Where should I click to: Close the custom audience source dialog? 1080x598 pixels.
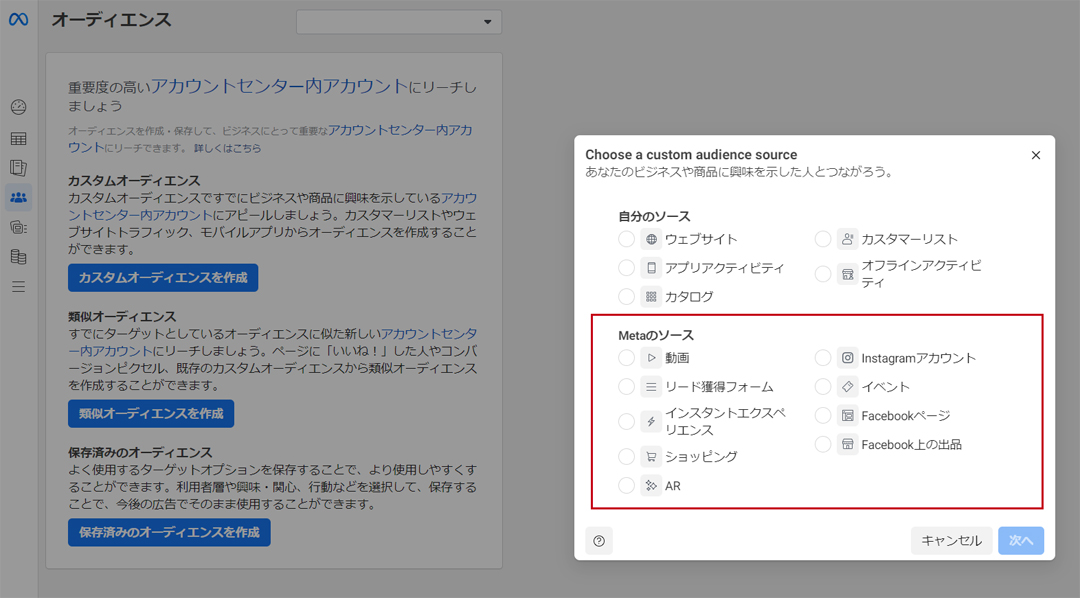click(x=1036, y=155)
